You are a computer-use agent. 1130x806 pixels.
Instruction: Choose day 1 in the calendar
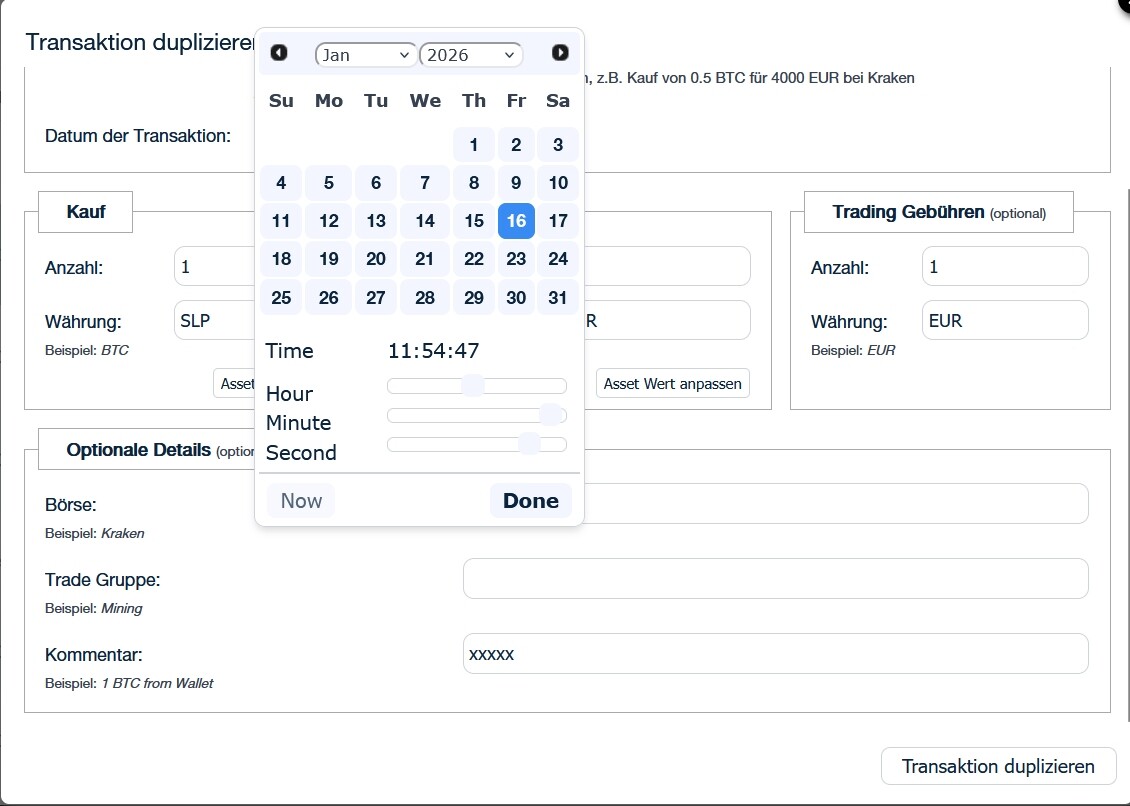(474, 145)
